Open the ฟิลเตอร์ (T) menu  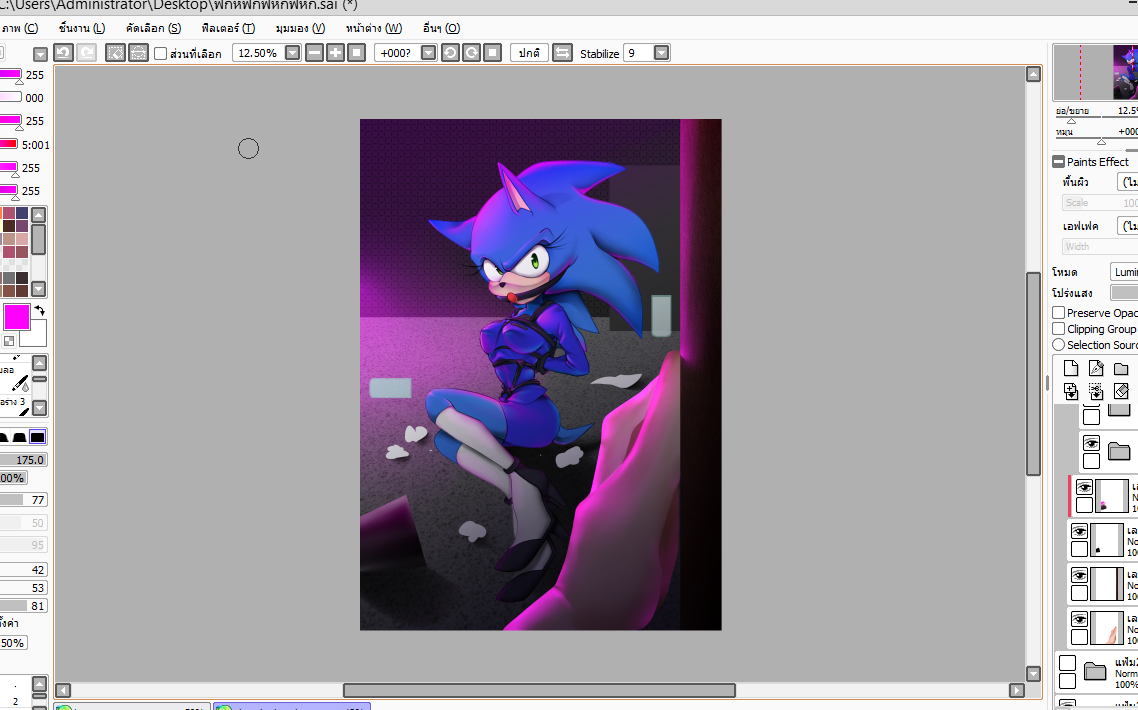pyautogui.click(x=227, y=28)
